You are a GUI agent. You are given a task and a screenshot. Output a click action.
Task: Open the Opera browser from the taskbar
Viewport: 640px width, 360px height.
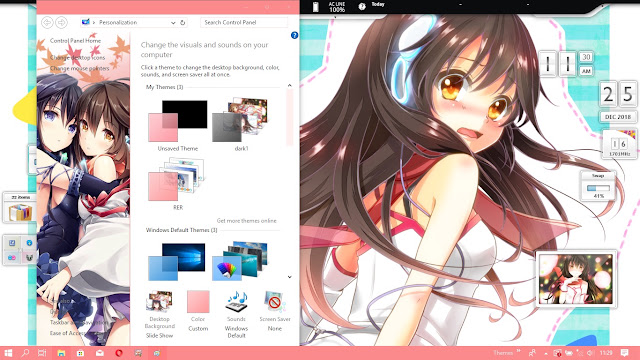pos(119,353)
